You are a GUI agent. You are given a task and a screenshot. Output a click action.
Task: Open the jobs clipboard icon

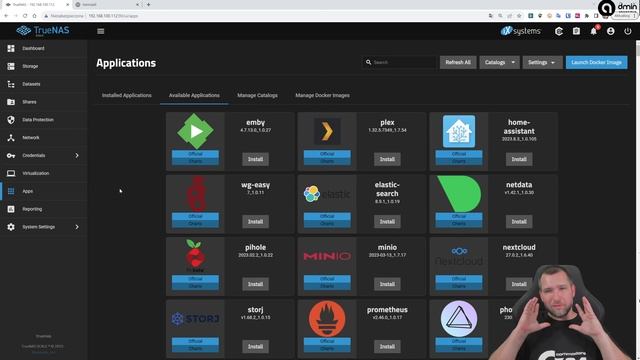coord(576,31)
